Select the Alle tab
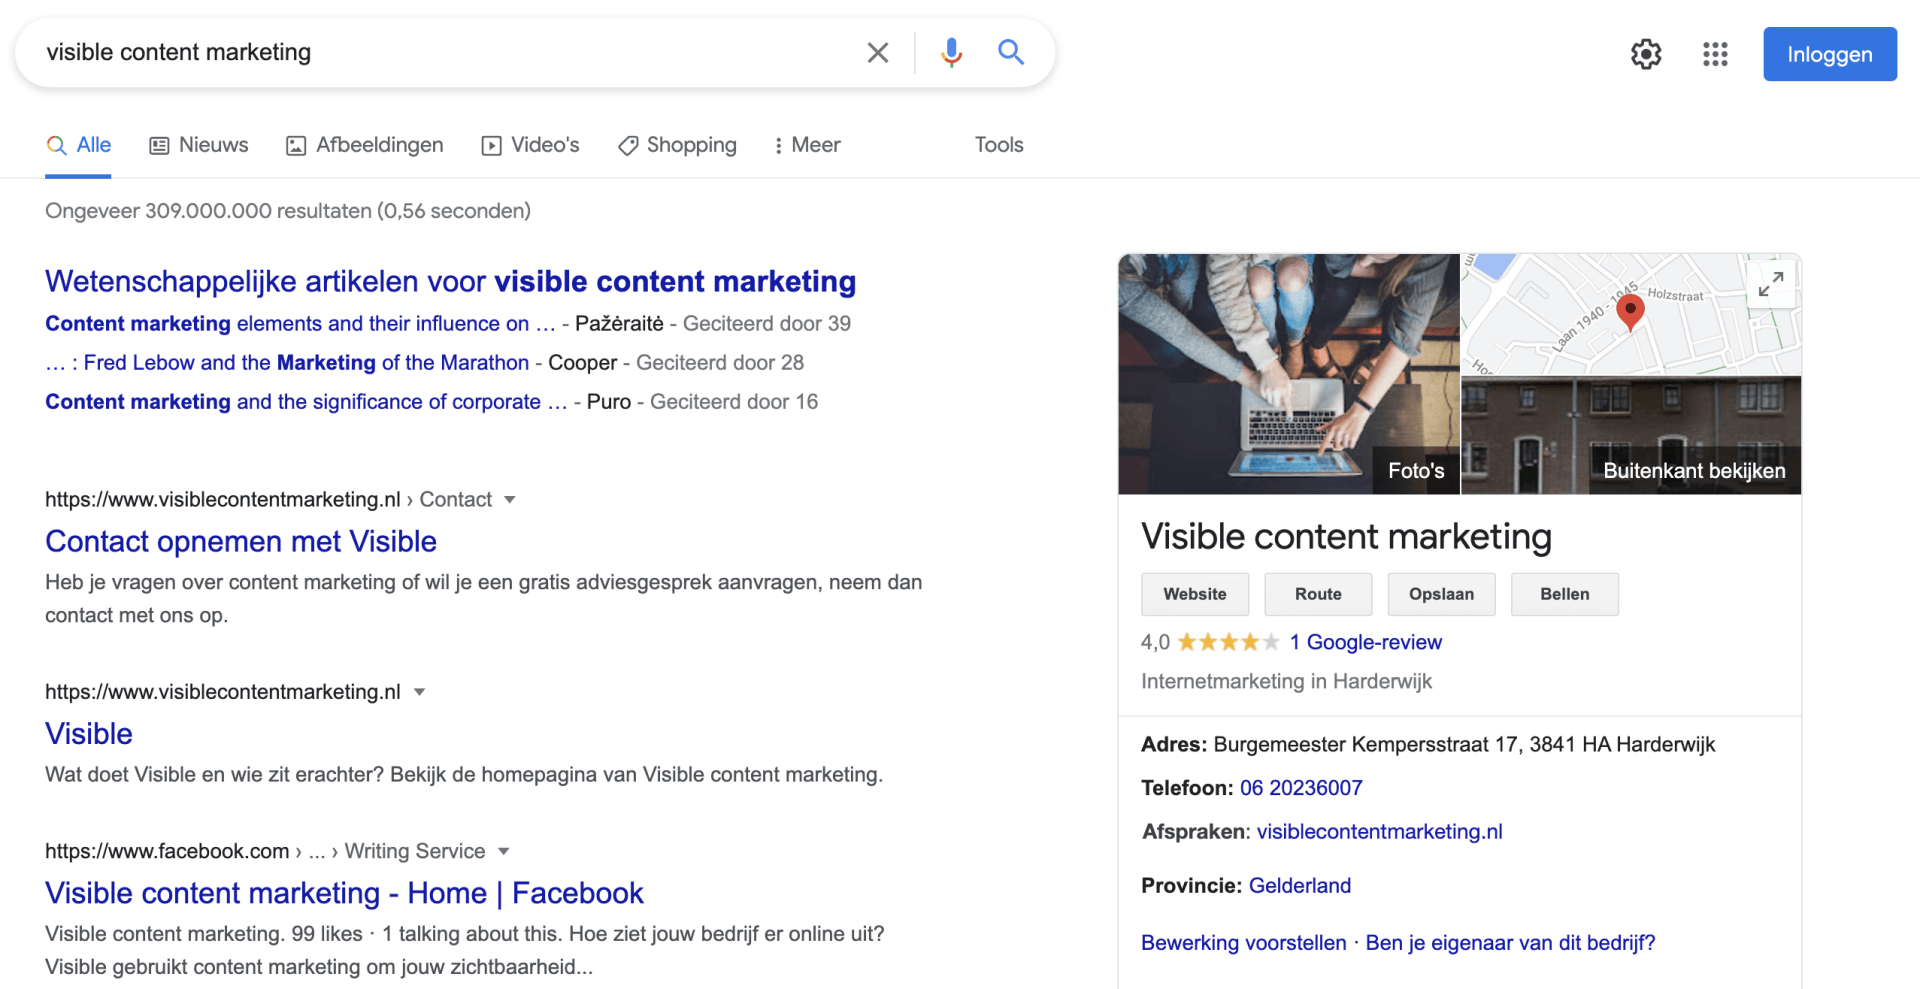 78,145
